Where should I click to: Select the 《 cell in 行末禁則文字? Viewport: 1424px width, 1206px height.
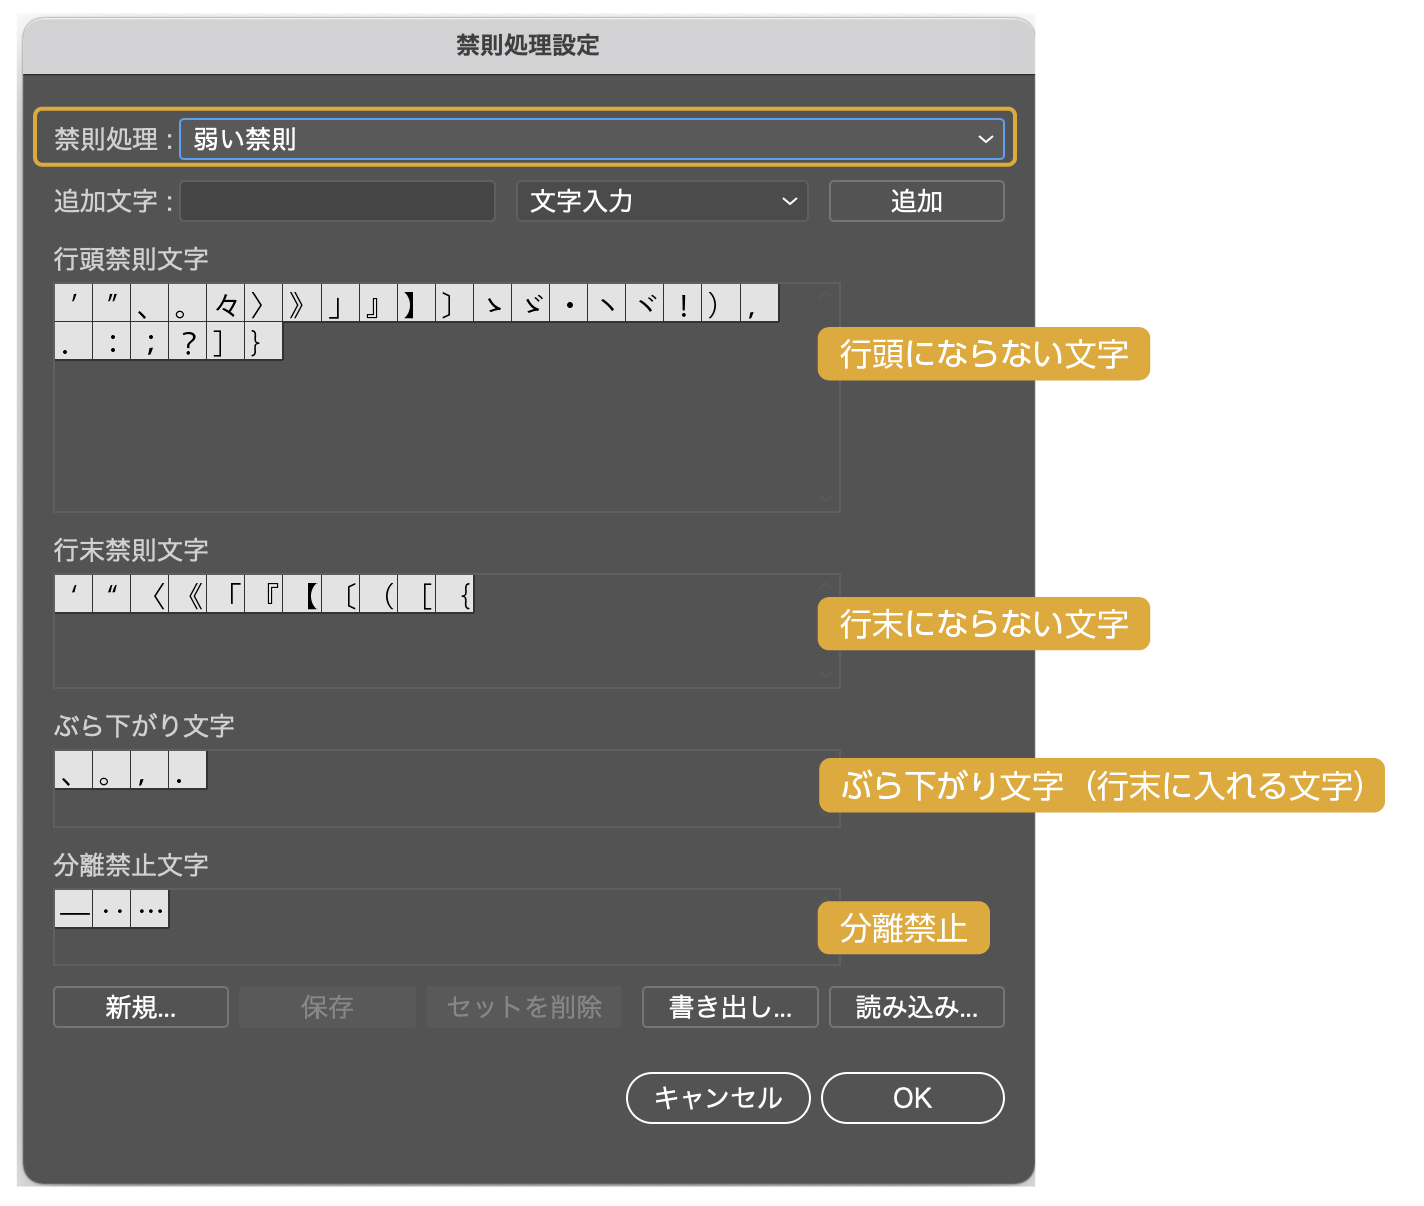point(188,594)
